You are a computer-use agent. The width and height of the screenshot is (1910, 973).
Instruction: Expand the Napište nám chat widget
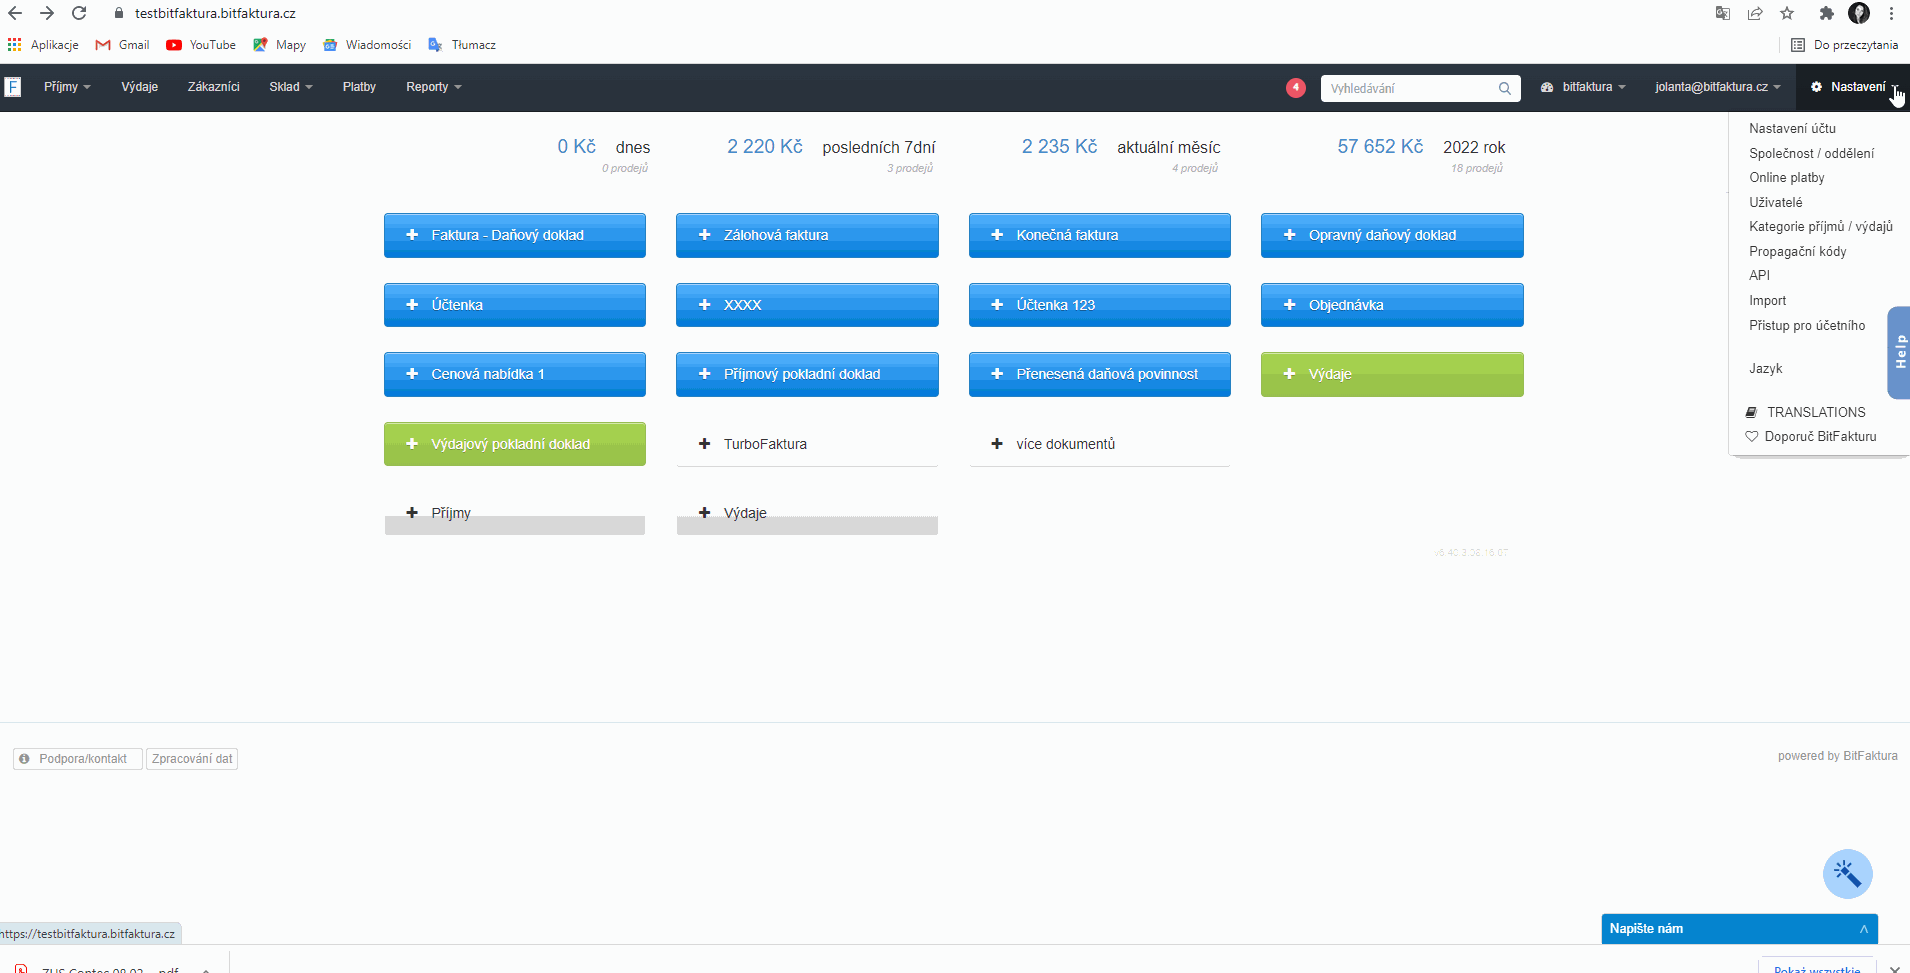point(1739,929)
